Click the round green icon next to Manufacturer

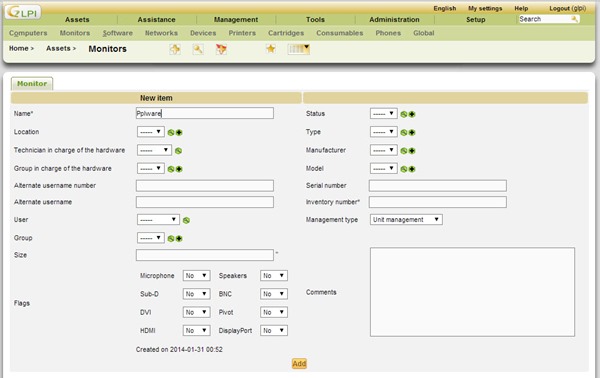pyautogui.click(x=404, y=151)
